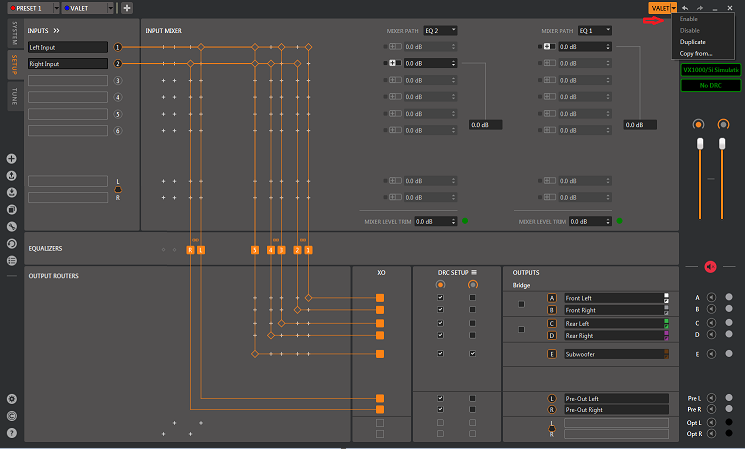This screenshot has width=745, height=449.
Task: Adjust EQ 2 input 2 gain stepper
Action: (x=454, y=63)
